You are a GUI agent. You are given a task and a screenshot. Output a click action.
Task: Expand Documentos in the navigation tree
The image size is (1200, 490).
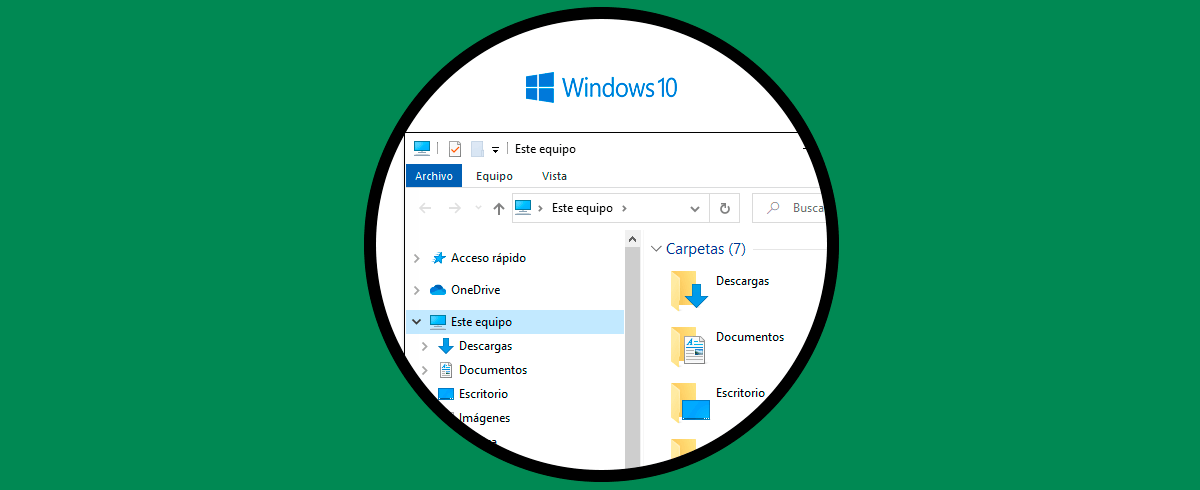click(425, 370)
